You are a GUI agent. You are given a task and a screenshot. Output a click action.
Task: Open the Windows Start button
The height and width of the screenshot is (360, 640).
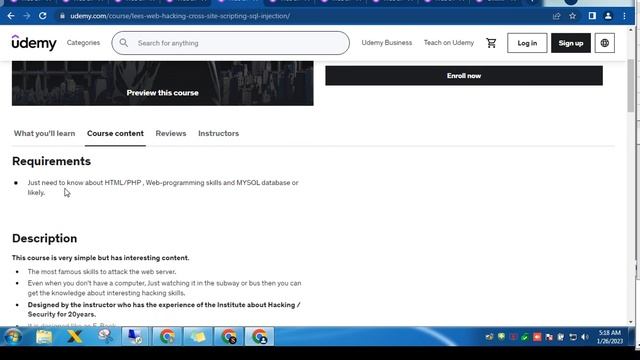click(x=13, y=337)
